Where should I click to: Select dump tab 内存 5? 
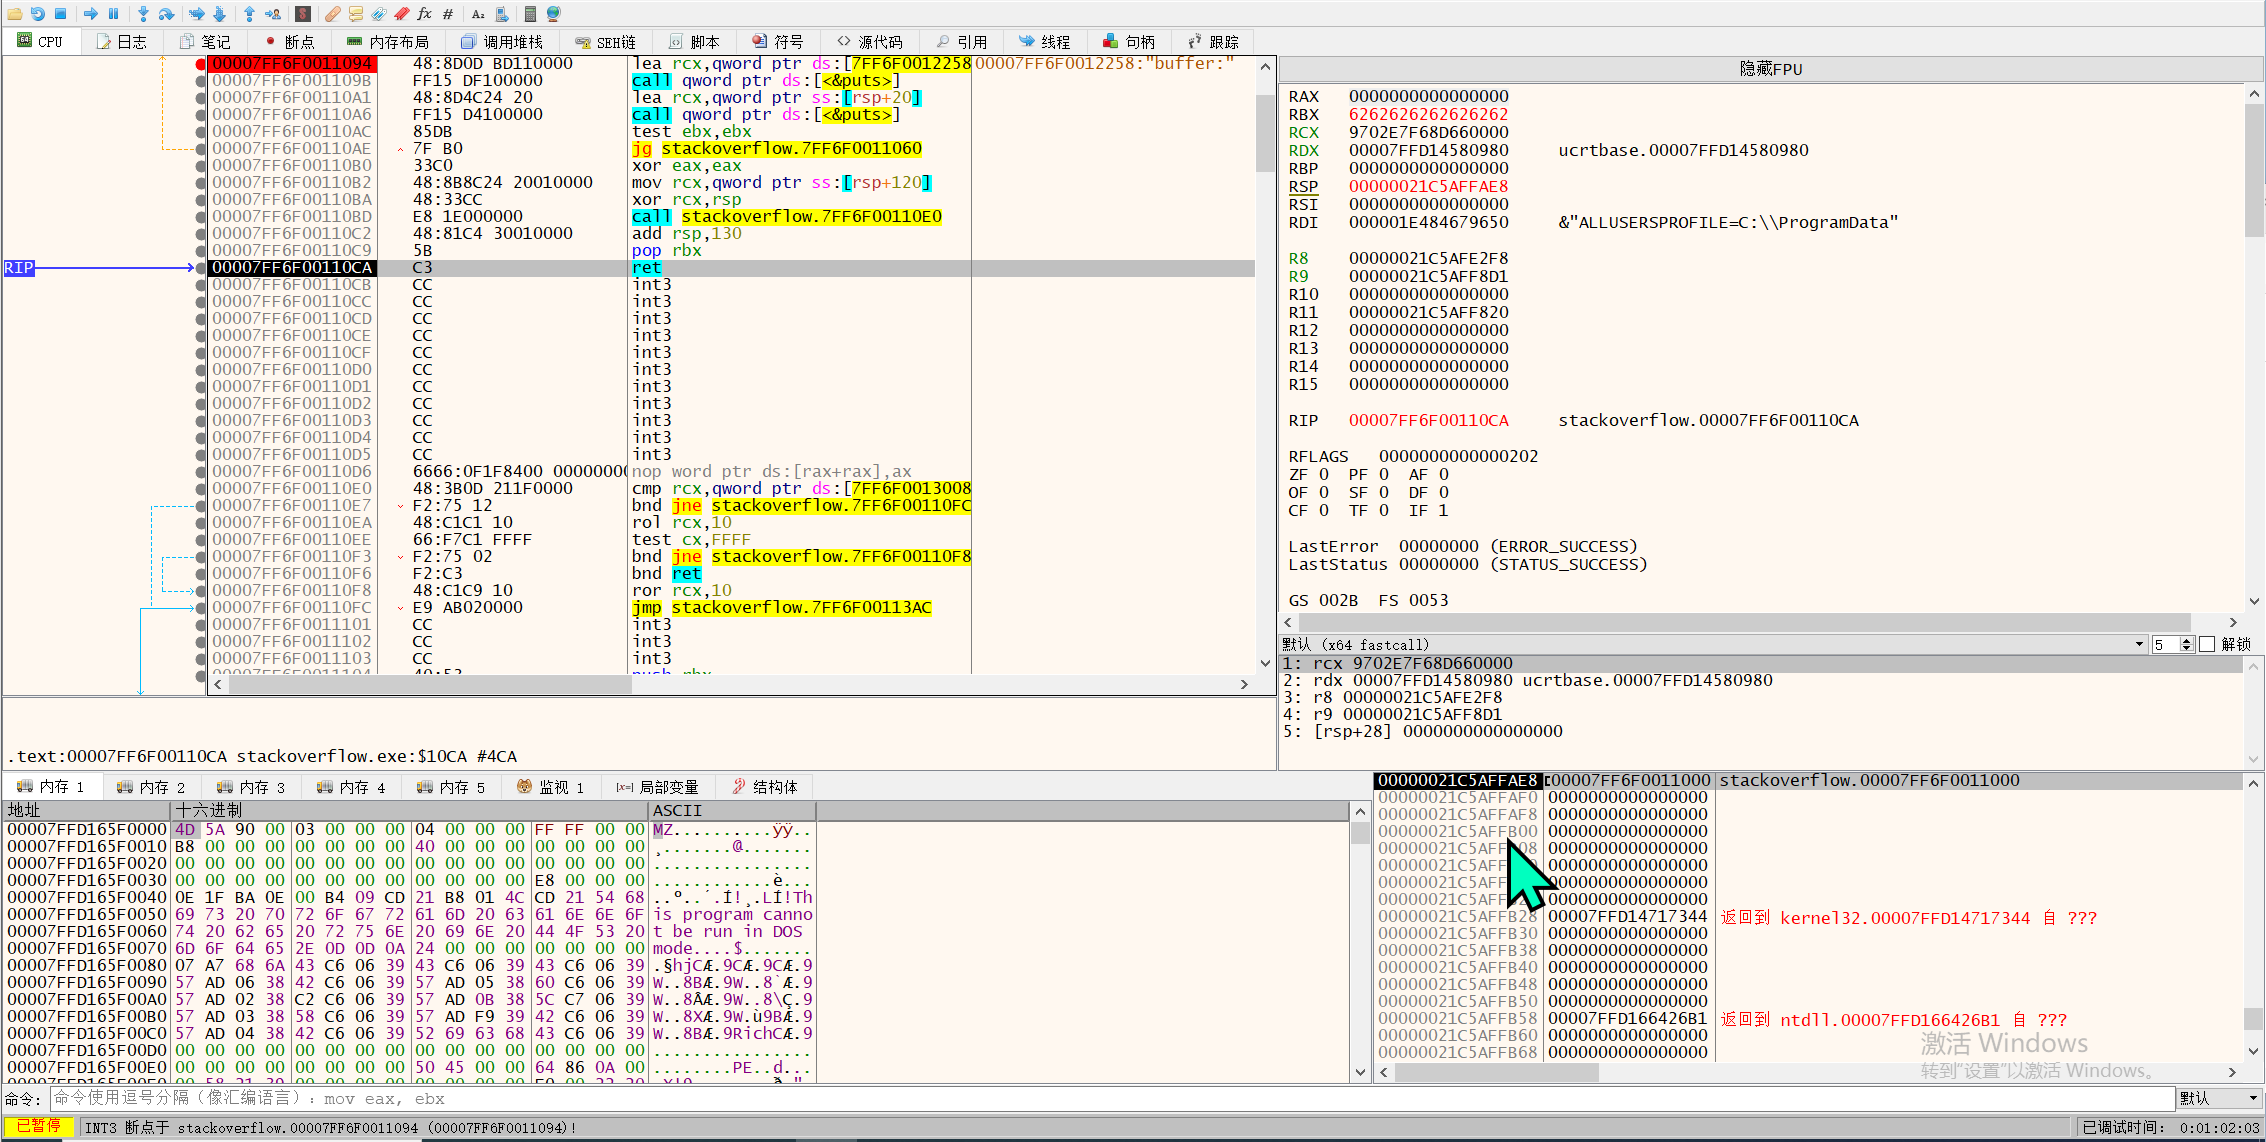(451, 787)
